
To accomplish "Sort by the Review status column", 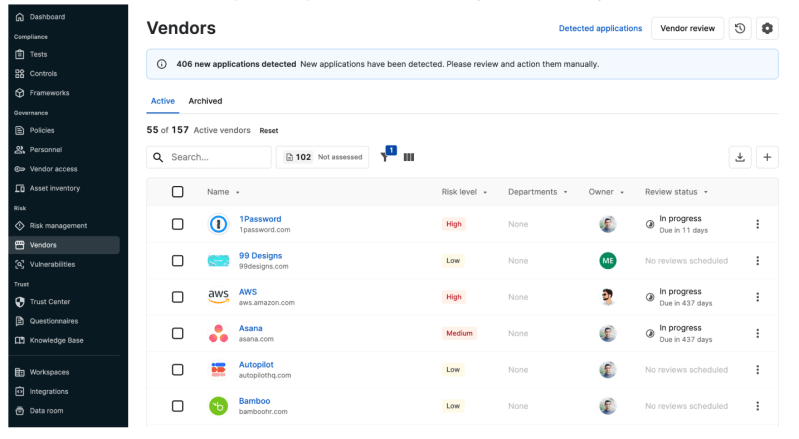I will [676, 192].
